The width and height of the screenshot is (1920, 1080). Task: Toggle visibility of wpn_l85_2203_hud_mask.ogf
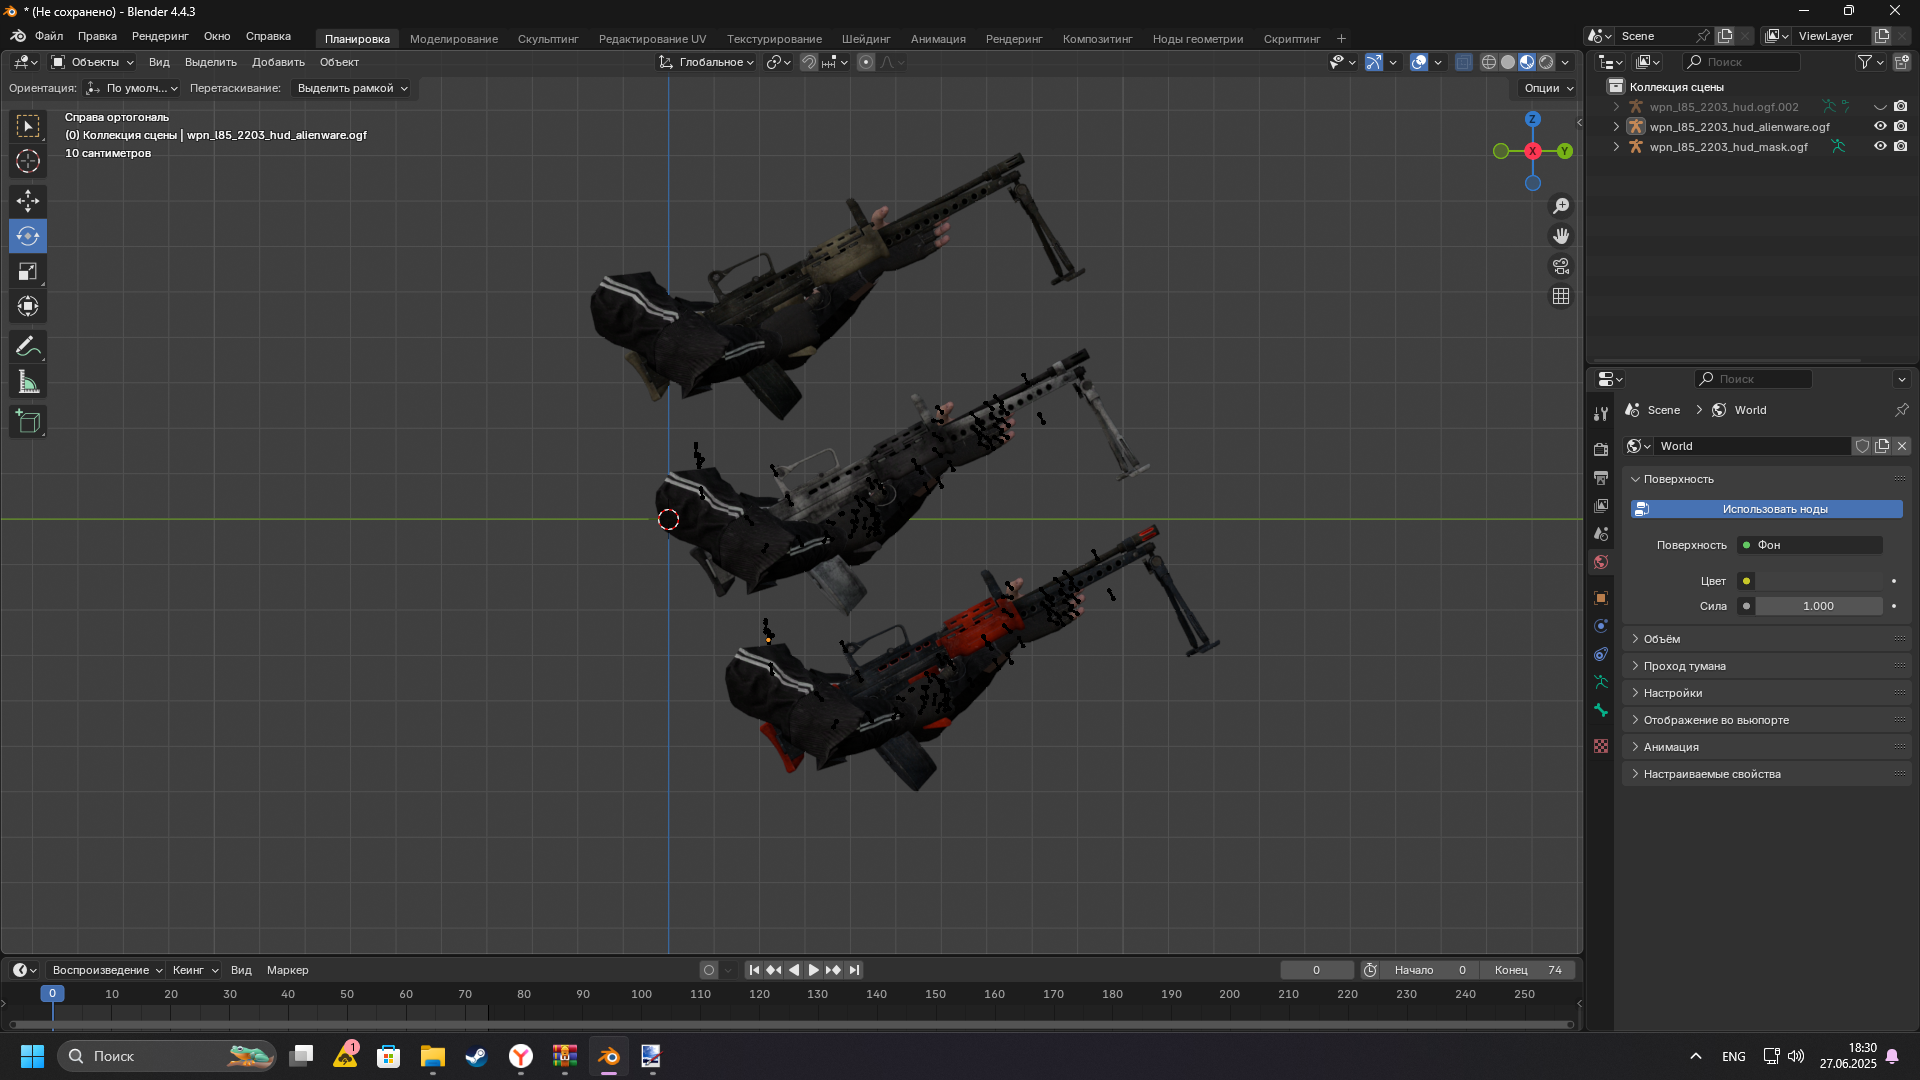pos(1880,147)
